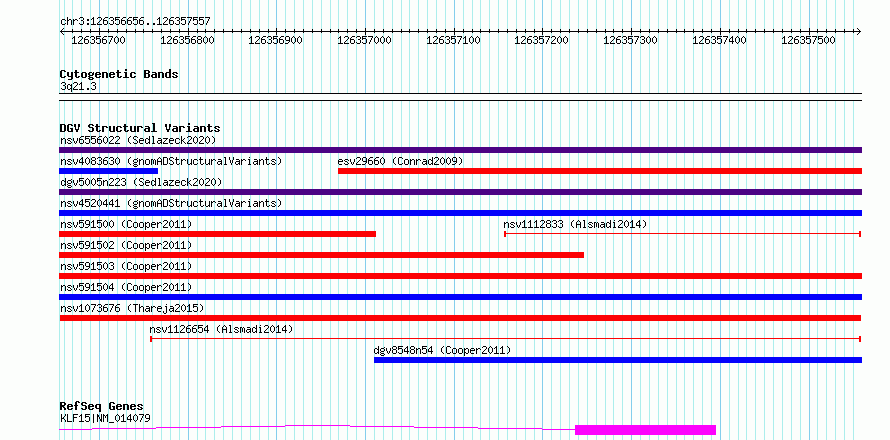The width and height of the screenshot is (890, 440).
Task: Click the left arrow of the ruler
Action: (62, 31)
